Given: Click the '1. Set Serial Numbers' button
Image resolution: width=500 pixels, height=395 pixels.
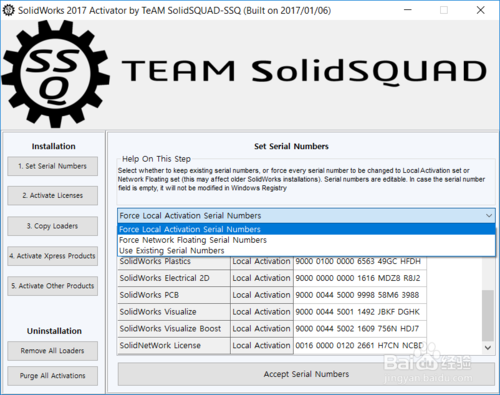Looking at the screenshot, I should (x=53, y=166).
